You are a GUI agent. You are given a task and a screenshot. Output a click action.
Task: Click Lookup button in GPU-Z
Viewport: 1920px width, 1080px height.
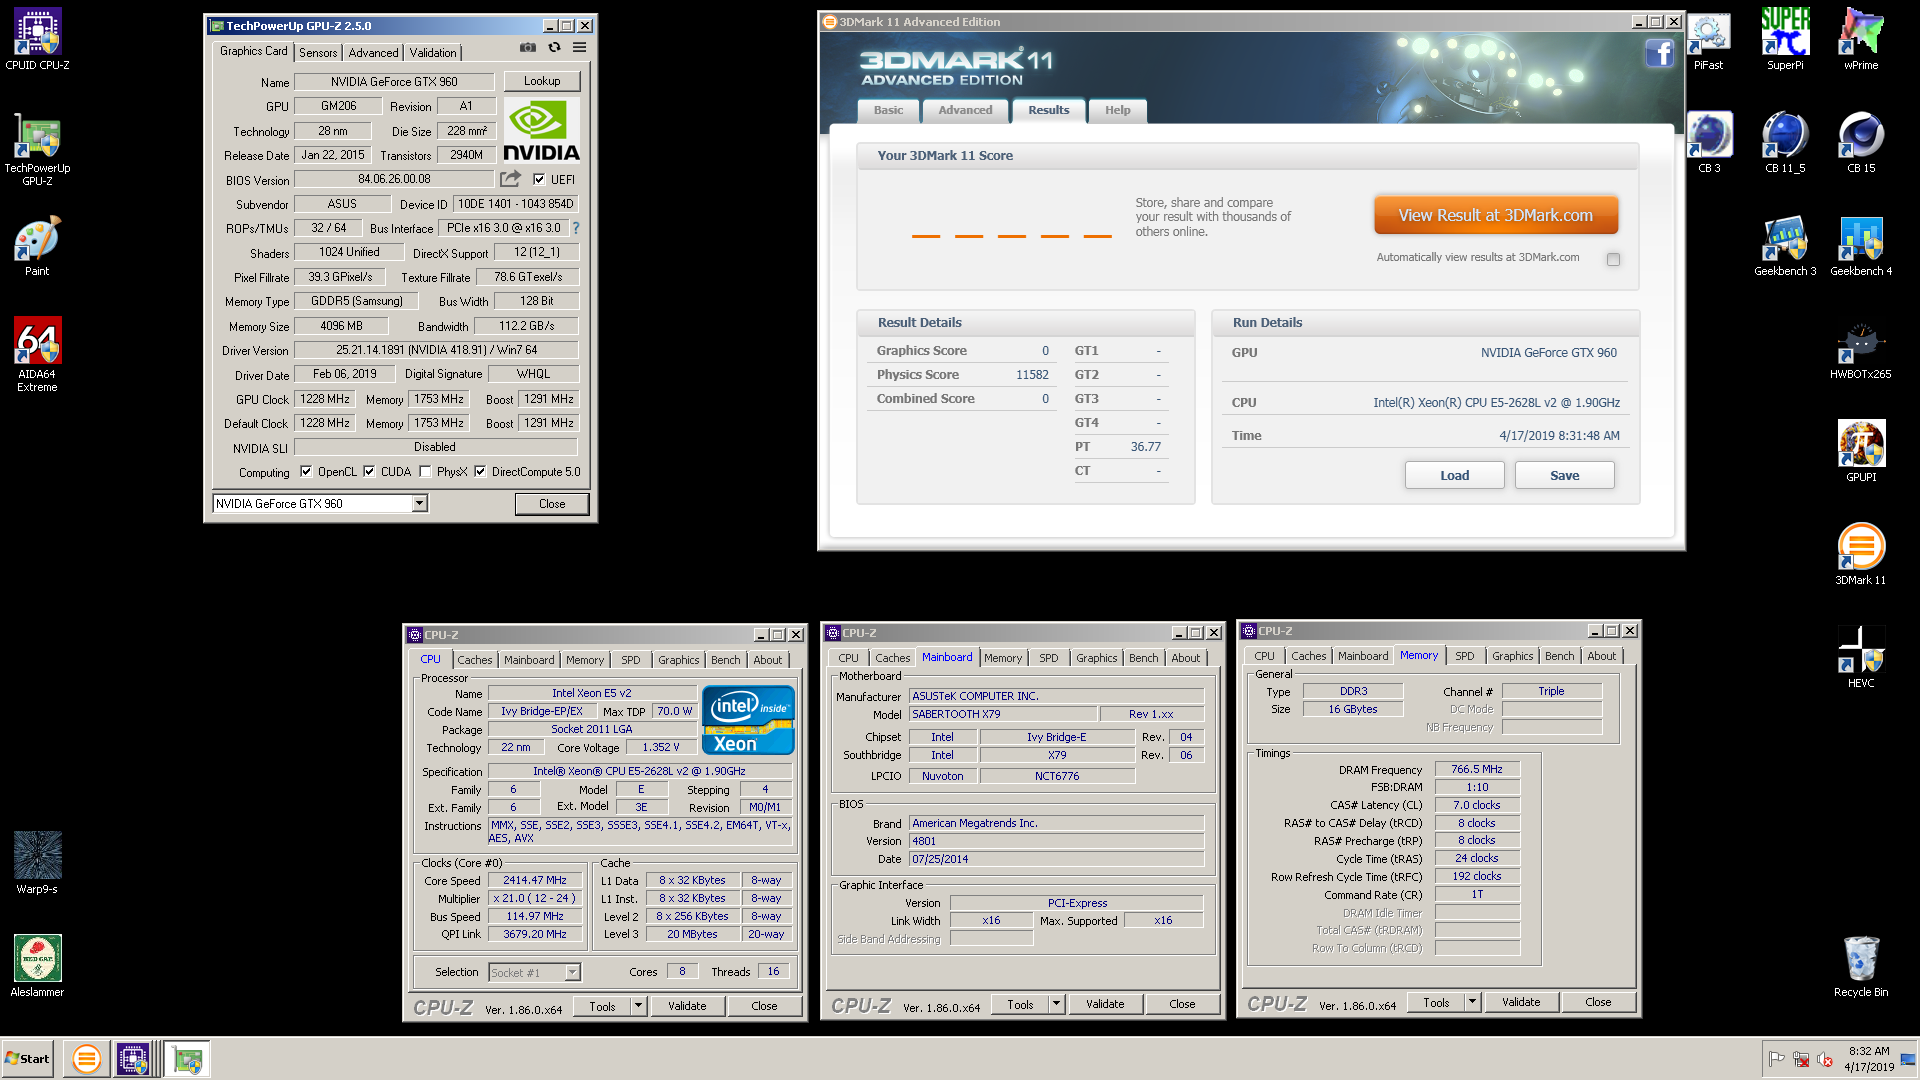point(542,81)
